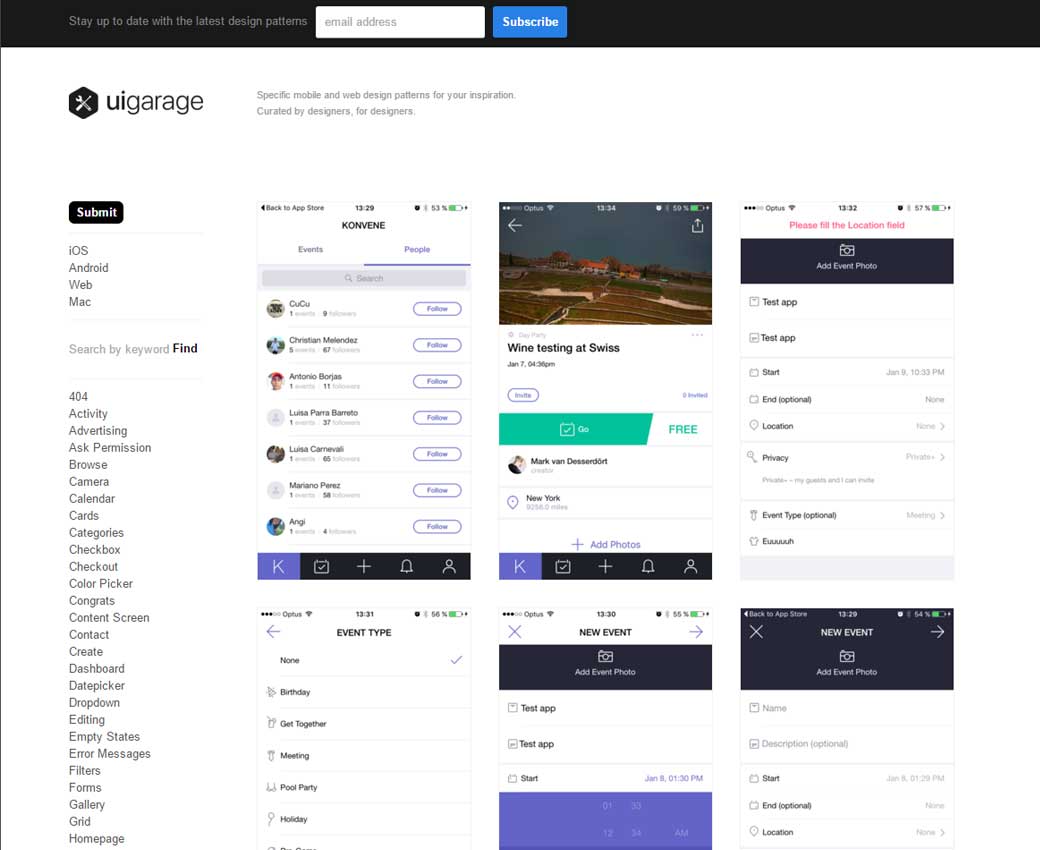Viewport: 1040px width, 850px height.
Task: Click the share icon on wine testing photo
Action: (x=697, y=226)
